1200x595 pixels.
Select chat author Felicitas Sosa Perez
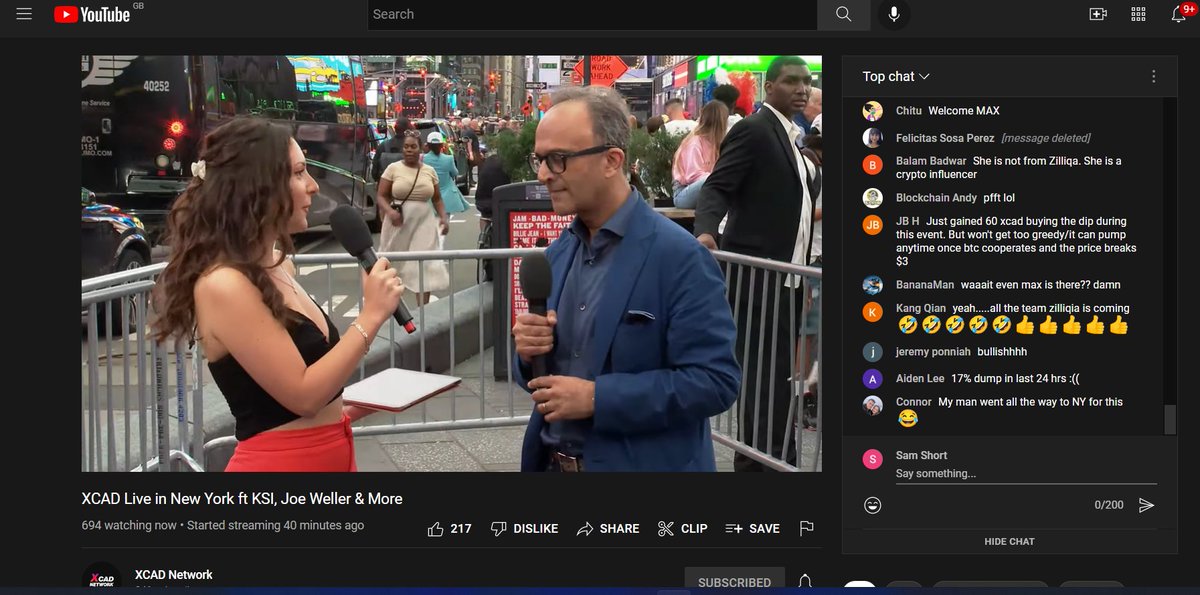coord(944,138)
